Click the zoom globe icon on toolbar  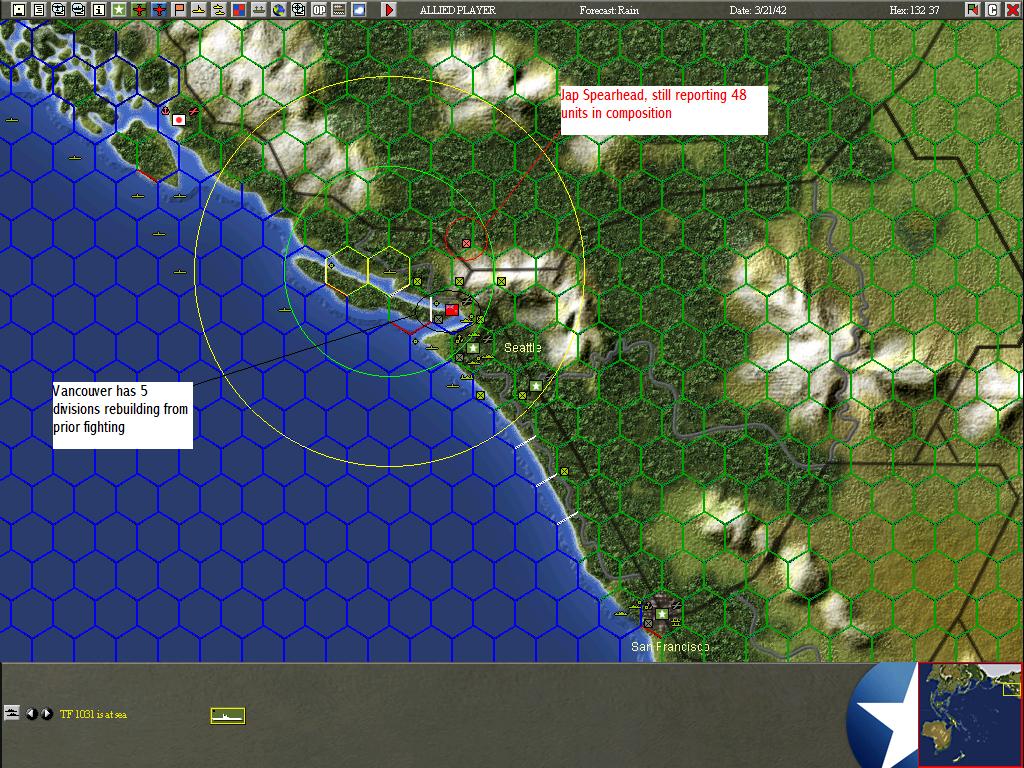point(279,9)
